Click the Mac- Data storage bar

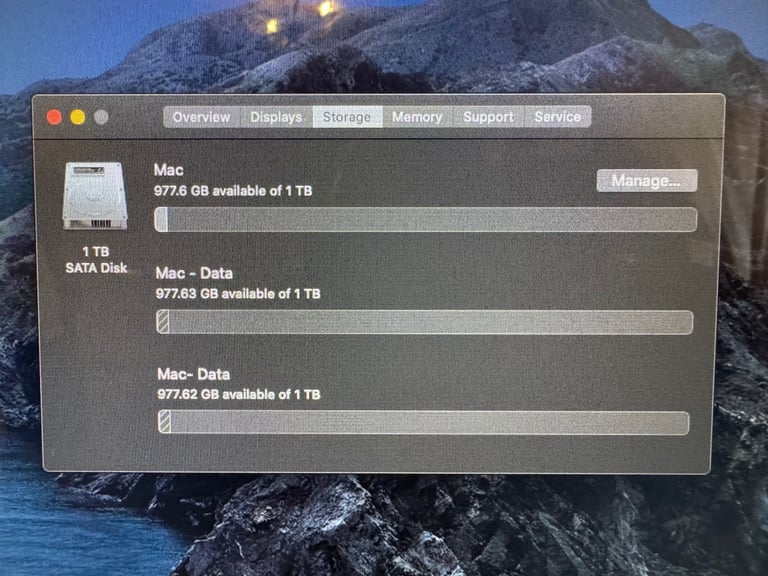424,422
